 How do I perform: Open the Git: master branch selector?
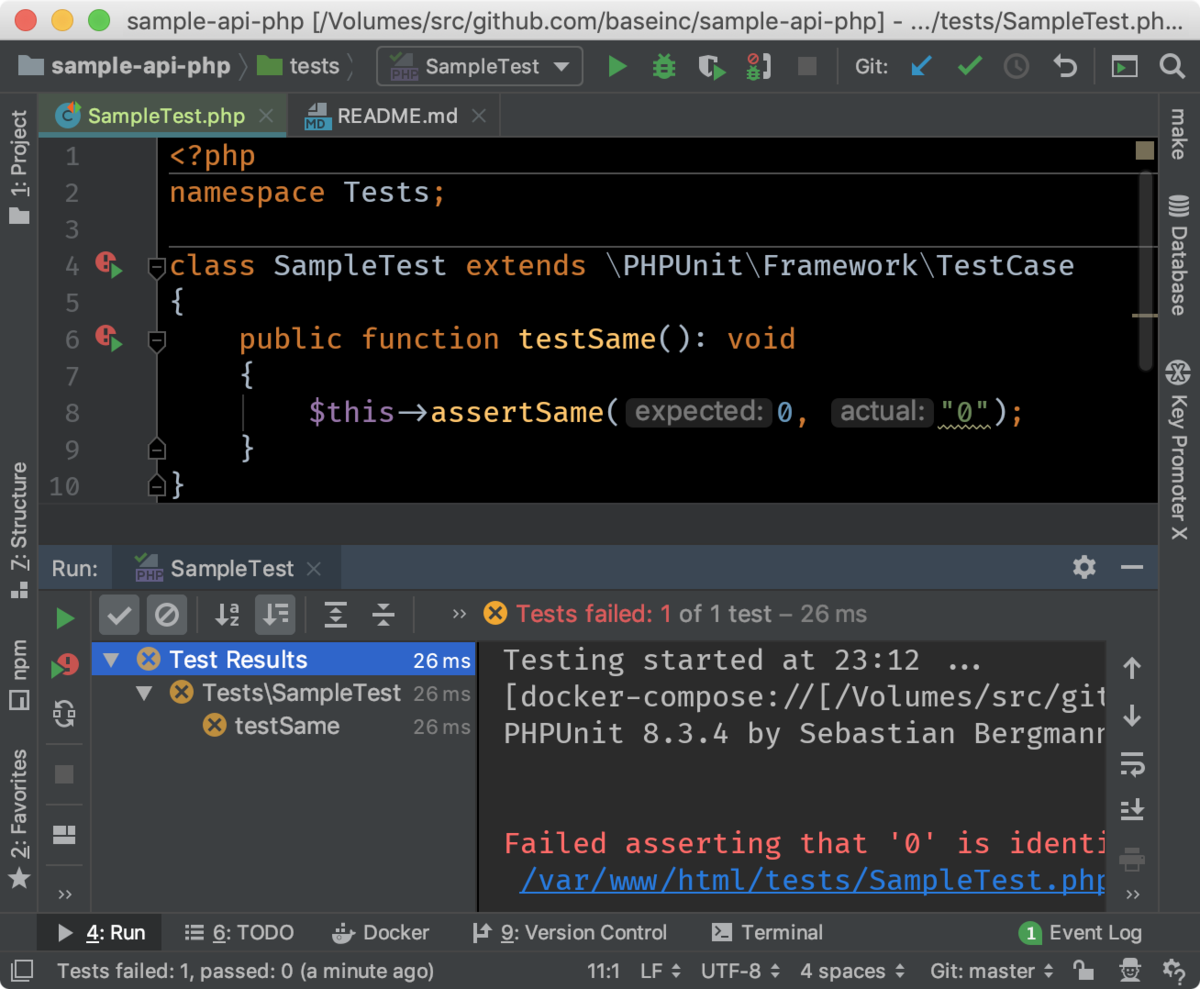coord(992,970)
